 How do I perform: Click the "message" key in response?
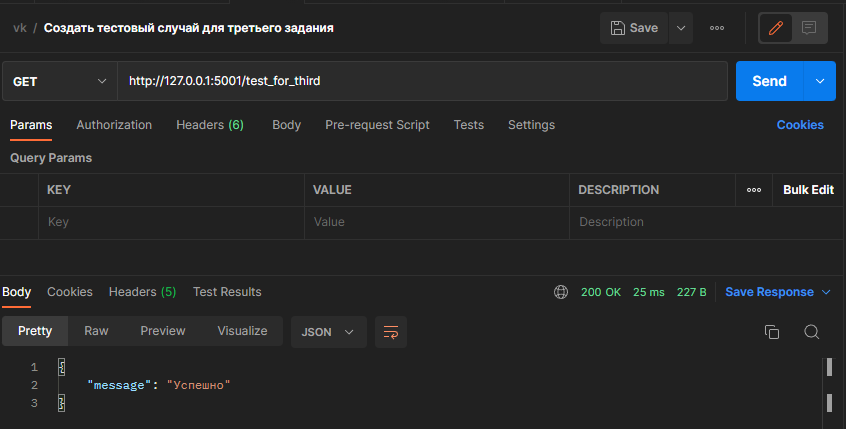pos(119,385)
